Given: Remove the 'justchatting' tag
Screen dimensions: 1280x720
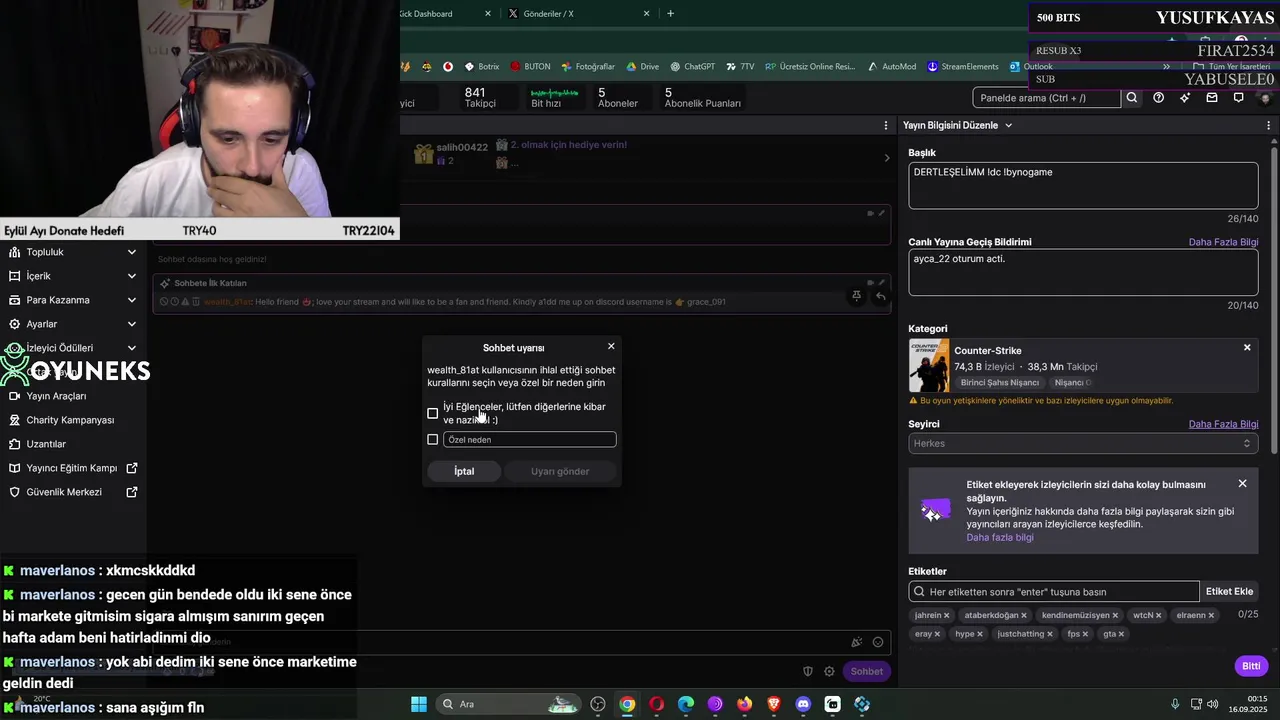Looking at the screenshot, I should (1050, 634).
